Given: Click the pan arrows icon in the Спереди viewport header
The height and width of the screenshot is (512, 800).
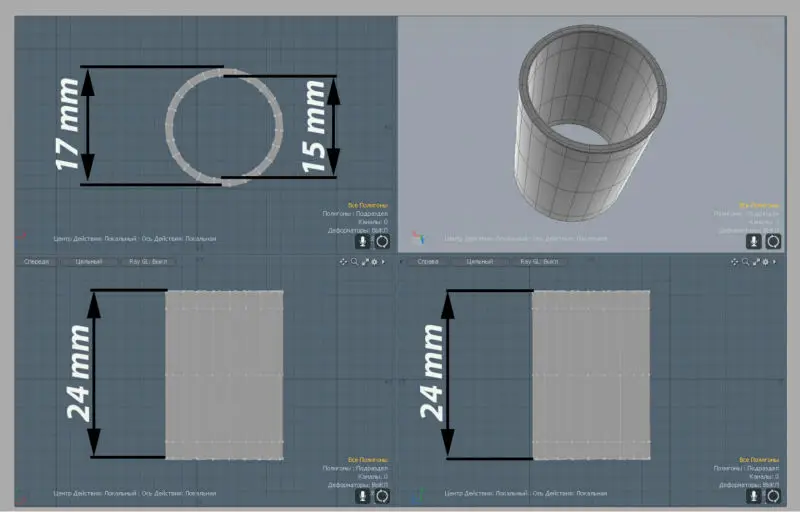Looking at the screenshot, I should [x=343, y=262].
